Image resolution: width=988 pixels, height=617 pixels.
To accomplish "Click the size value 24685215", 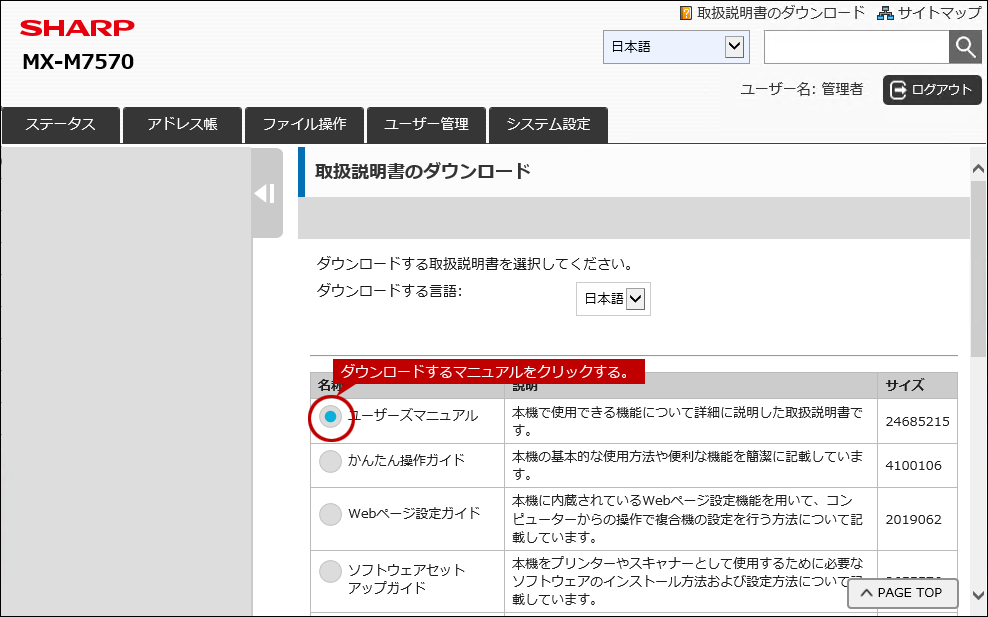I will (917, 422).
